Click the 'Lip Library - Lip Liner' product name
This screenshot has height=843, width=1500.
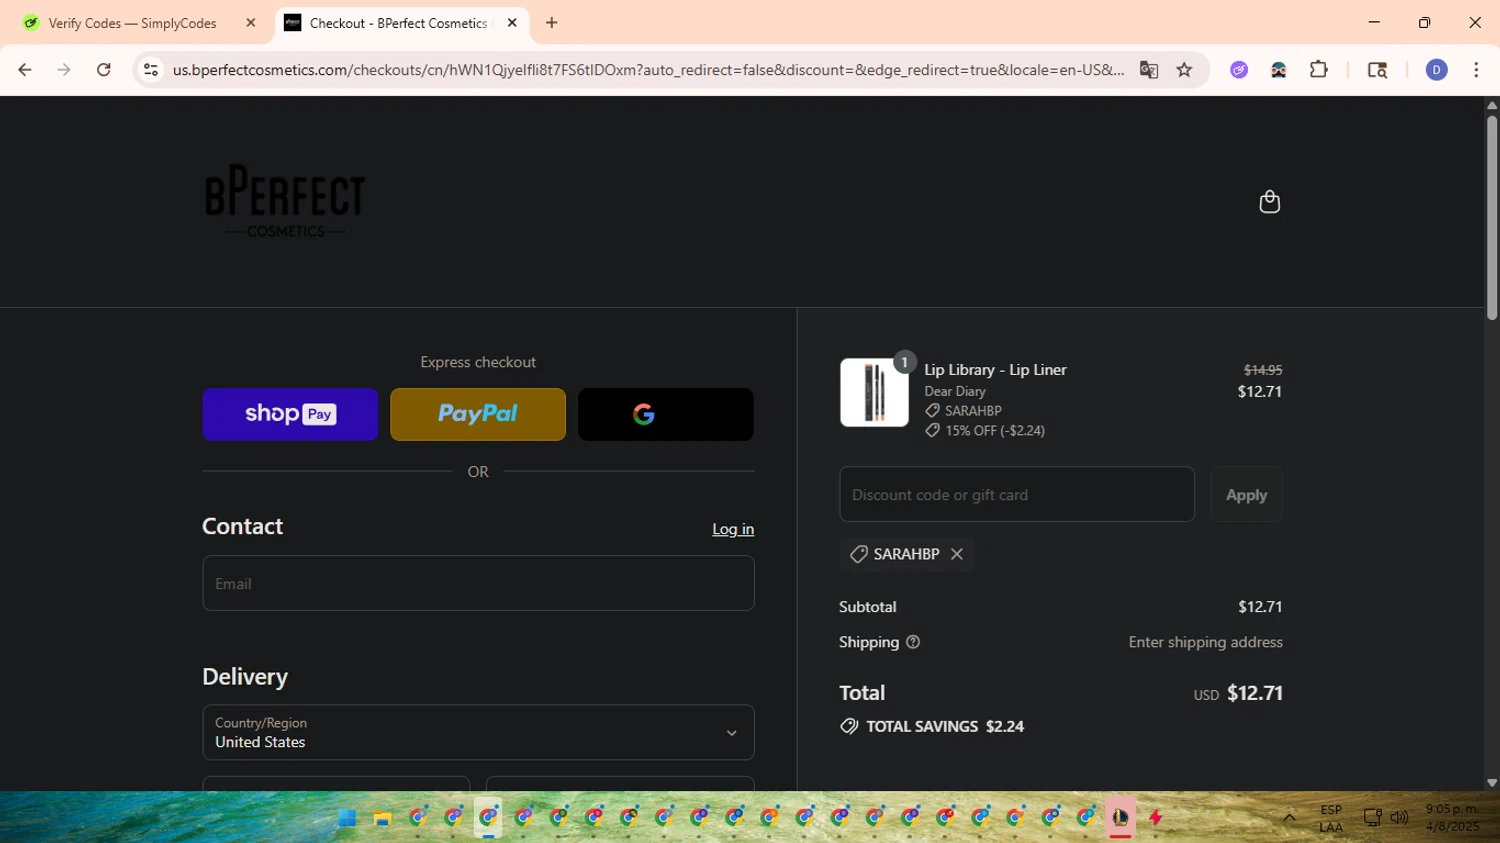[x=995, y=370]
